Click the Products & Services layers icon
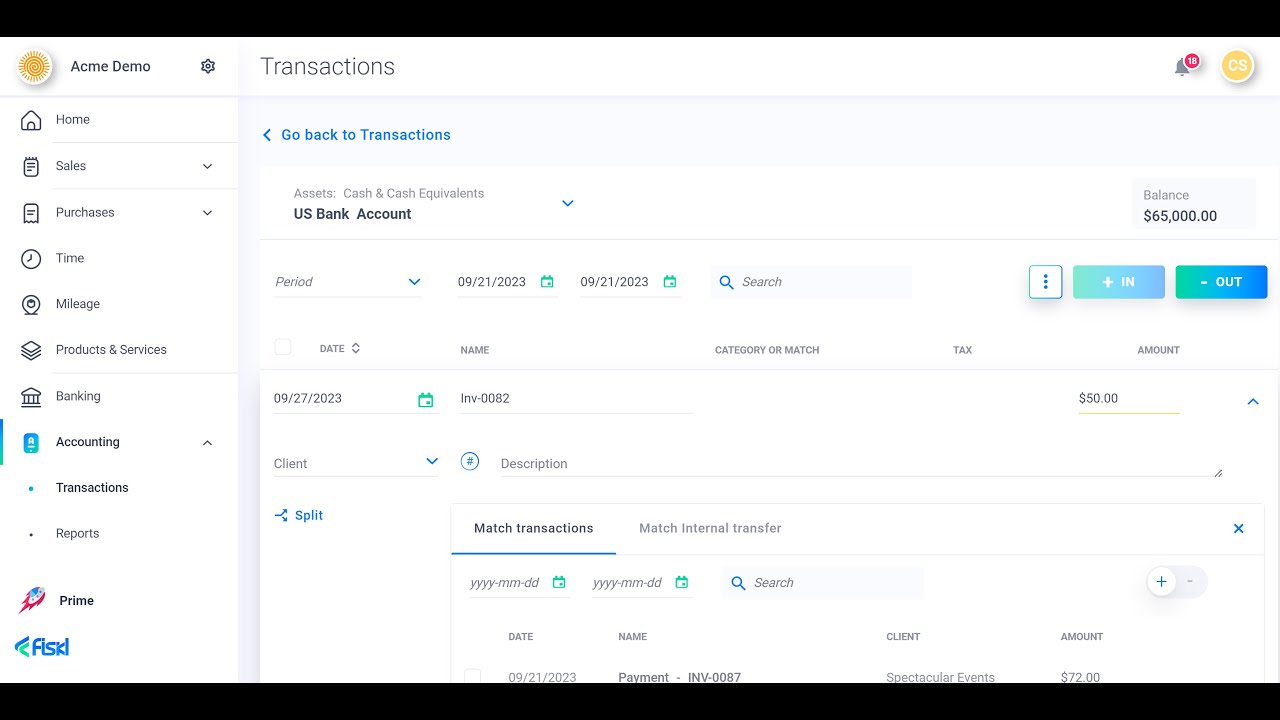 [31, 350]
